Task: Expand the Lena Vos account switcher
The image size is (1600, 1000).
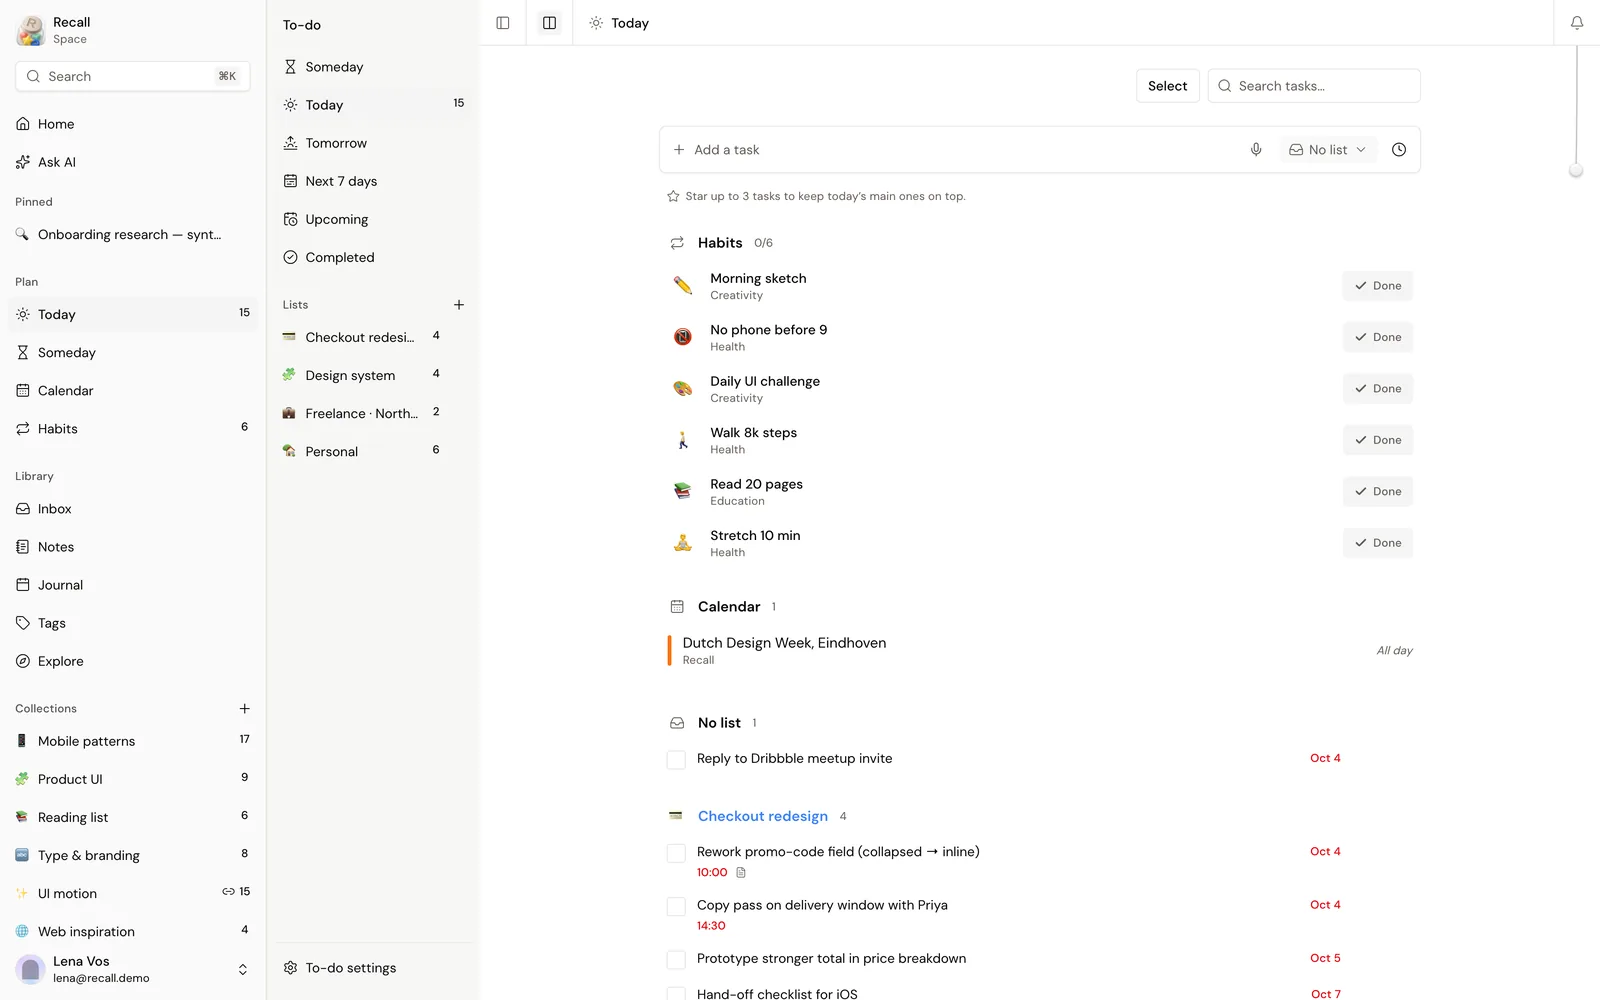Action: pyautogui.click(x=242, y=969)
